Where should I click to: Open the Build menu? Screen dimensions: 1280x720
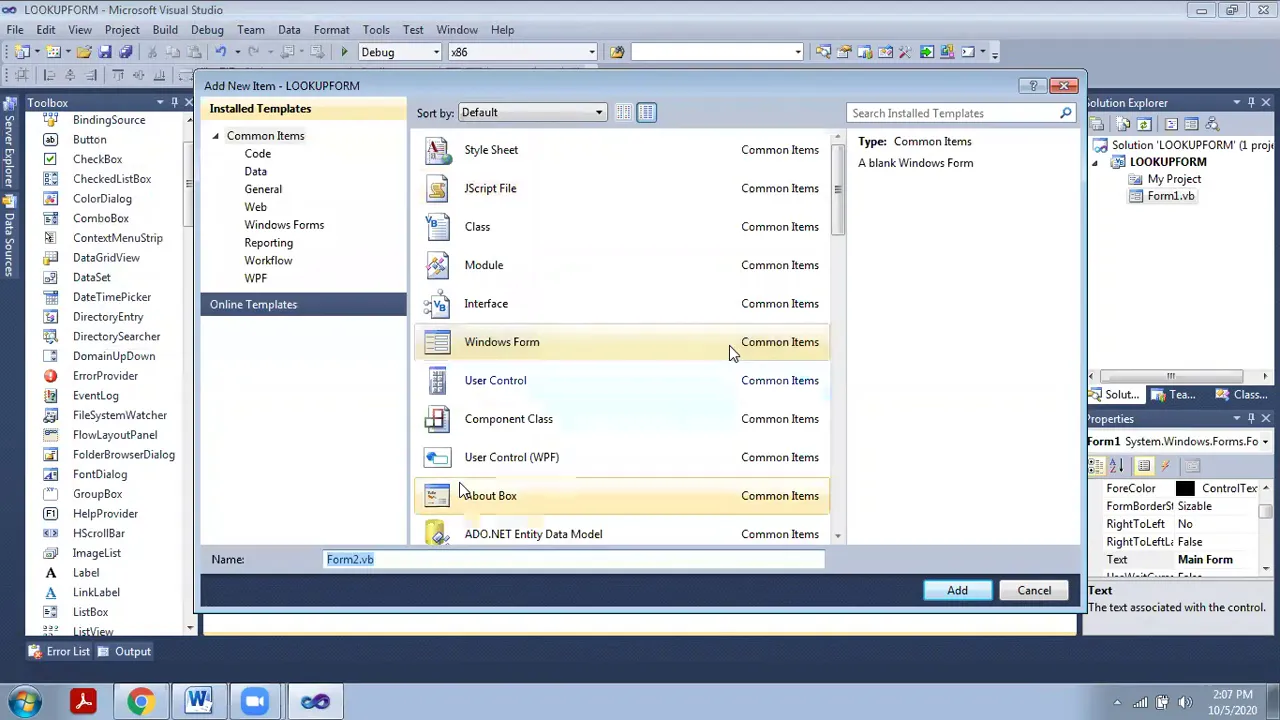165,30
